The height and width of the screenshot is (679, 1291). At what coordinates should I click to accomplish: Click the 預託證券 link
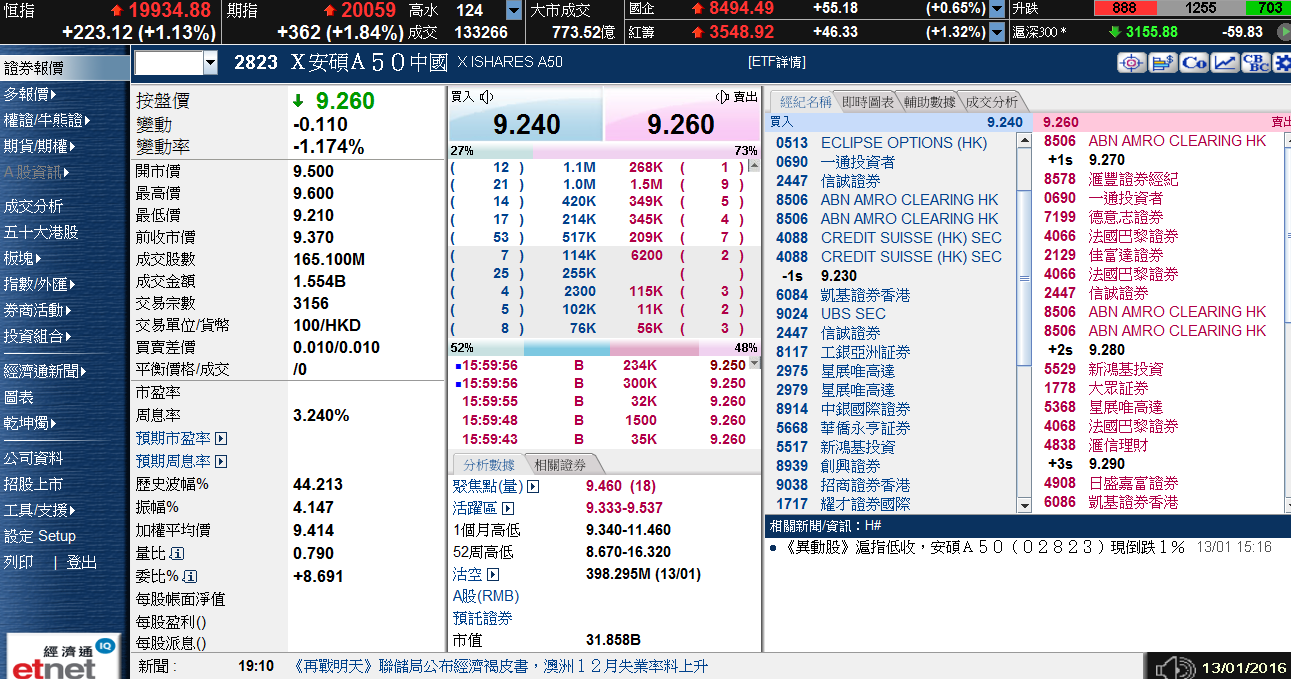(x=482, y=619)
